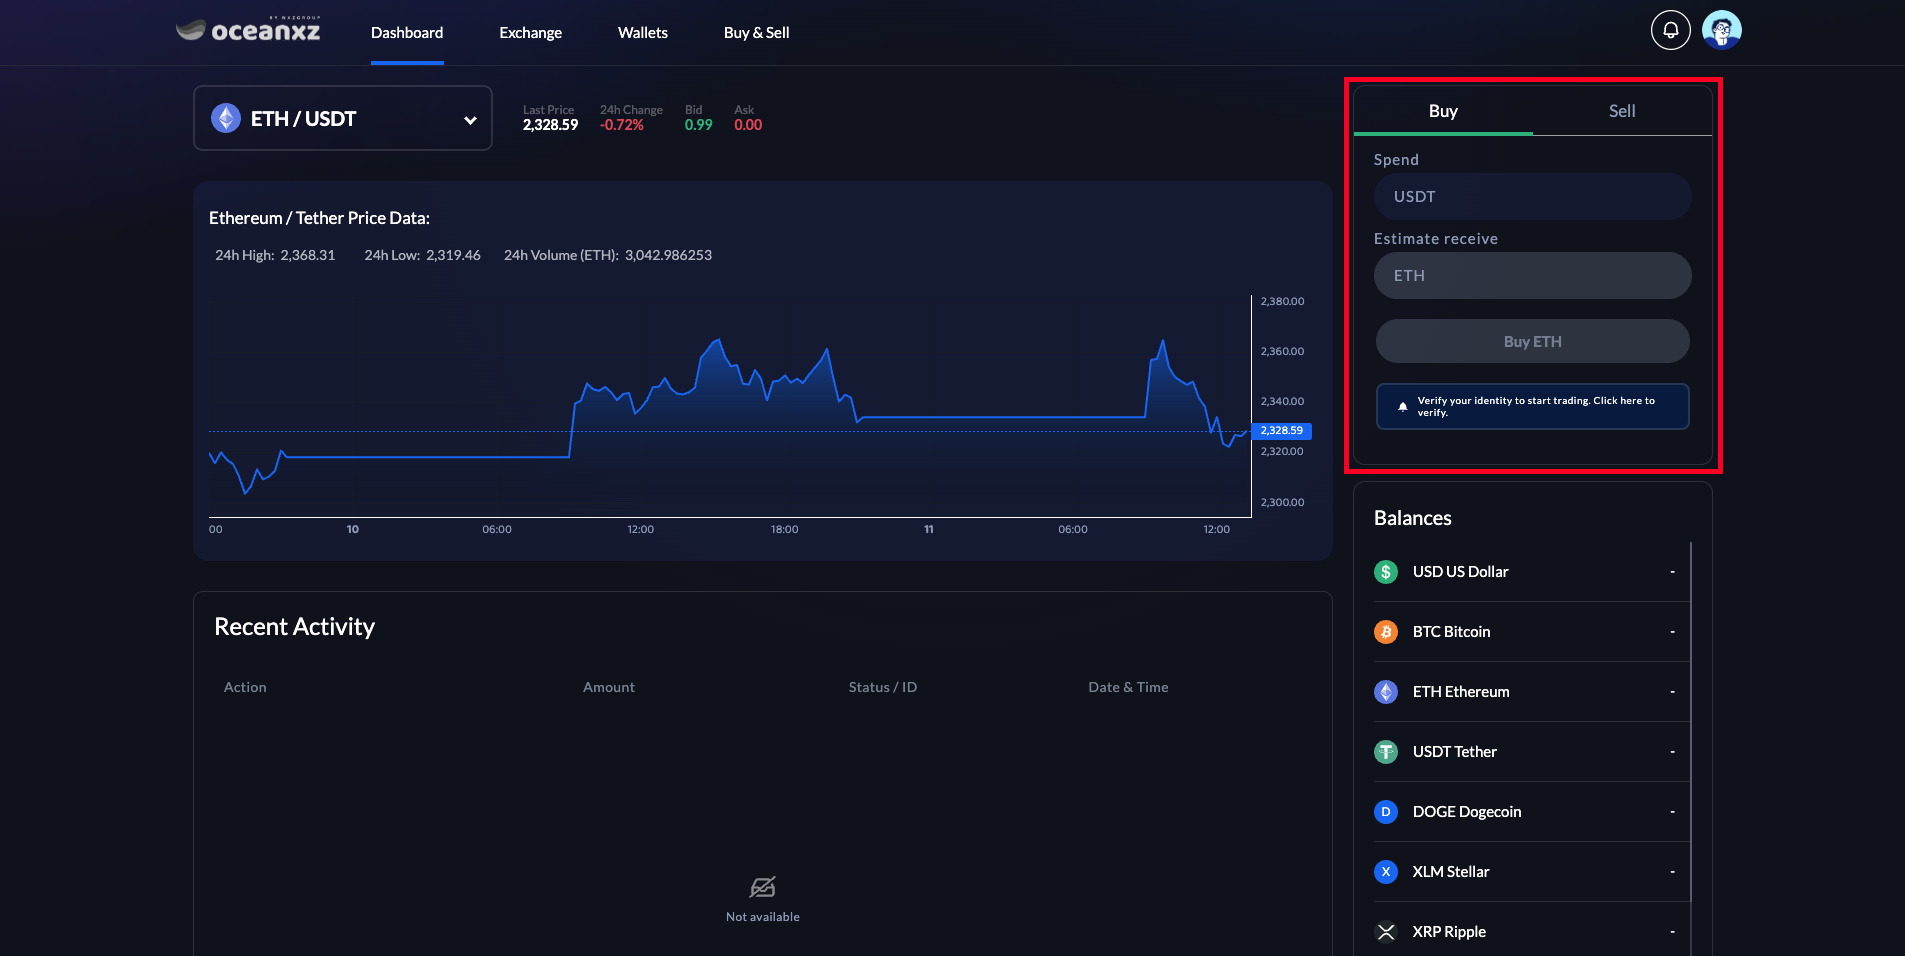The height and width of the screenshot is (956, 1905).
Task: Click the Amount column header
Action: pyautogui.click(x=609, y=687)
